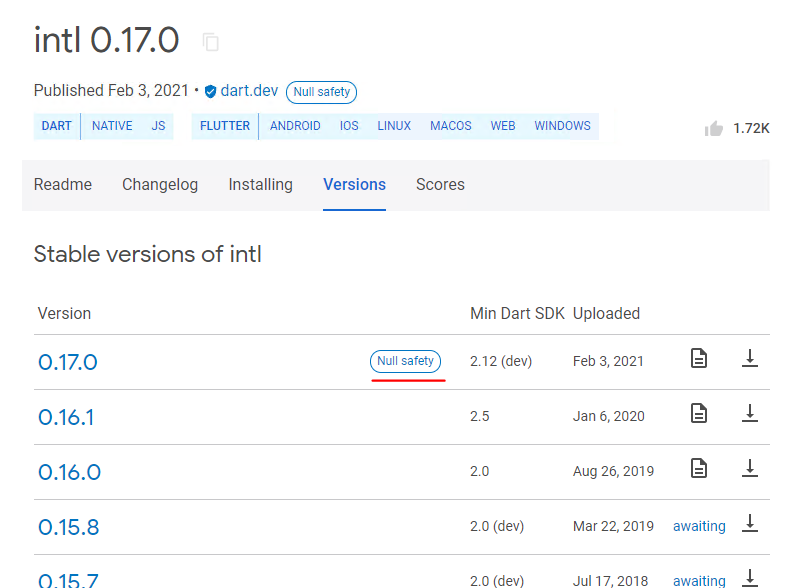Image resolution: width=795 pixels, height=588 pixels.
Task: Download the archive for version 0.15.7
Action: 749,578
